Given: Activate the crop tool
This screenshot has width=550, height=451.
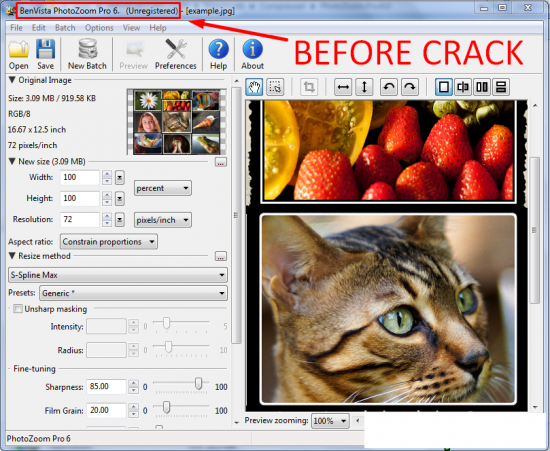Looking at the screenshot, I should [309, 87].
